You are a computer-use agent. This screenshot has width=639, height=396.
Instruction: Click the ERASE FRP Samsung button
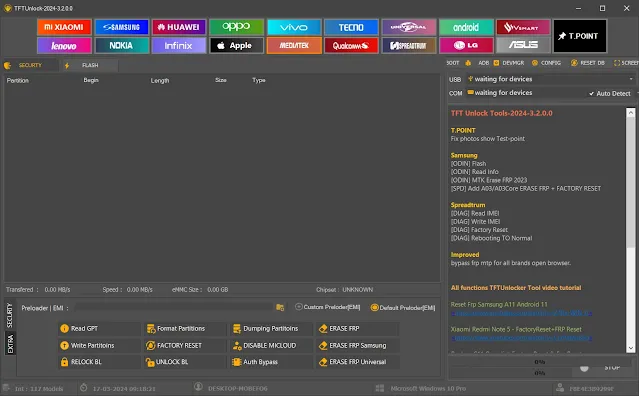358,345
